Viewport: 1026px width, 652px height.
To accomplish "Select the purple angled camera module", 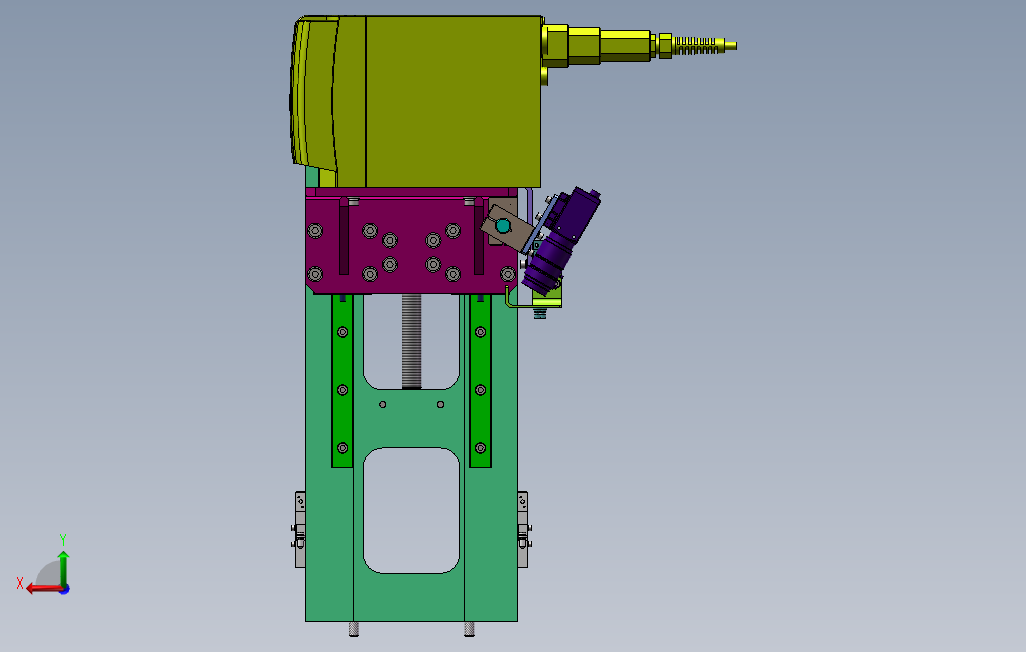I will [x=561, y=241].
